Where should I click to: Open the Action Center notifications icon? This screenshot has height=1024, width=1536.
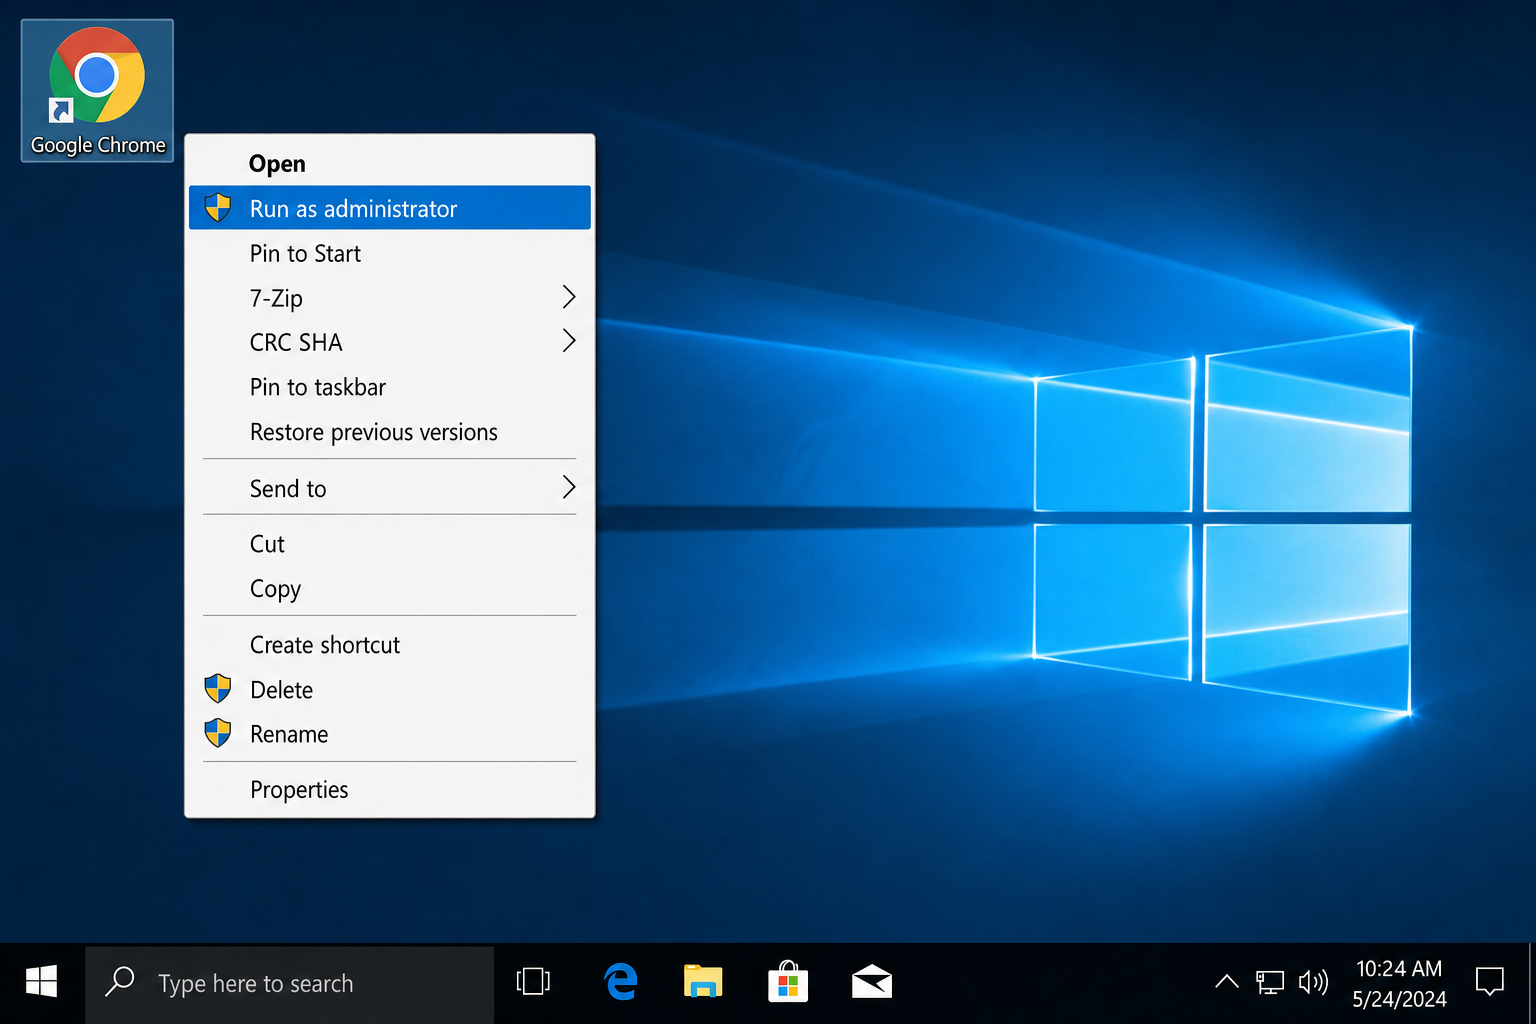click(1490, 982)
